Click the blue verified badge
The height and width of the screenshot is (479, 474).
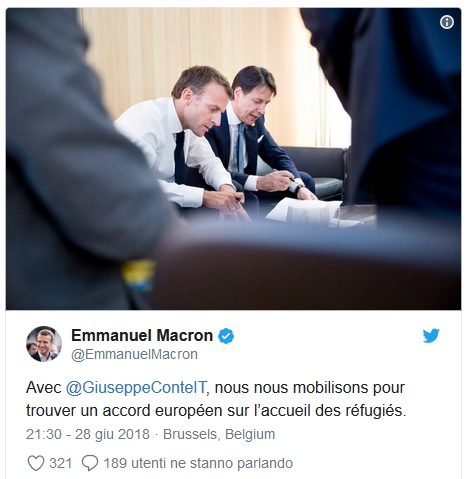tap(226, 336)
